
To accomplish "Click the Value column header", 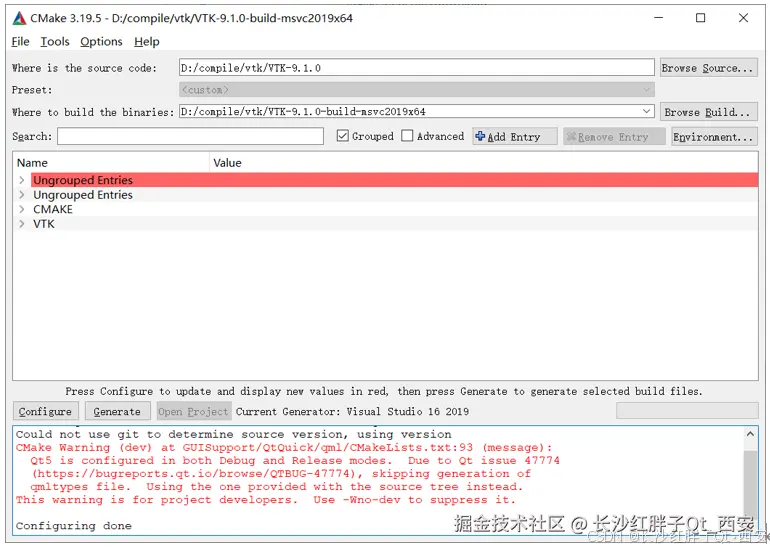I will [x=484, y=163].
